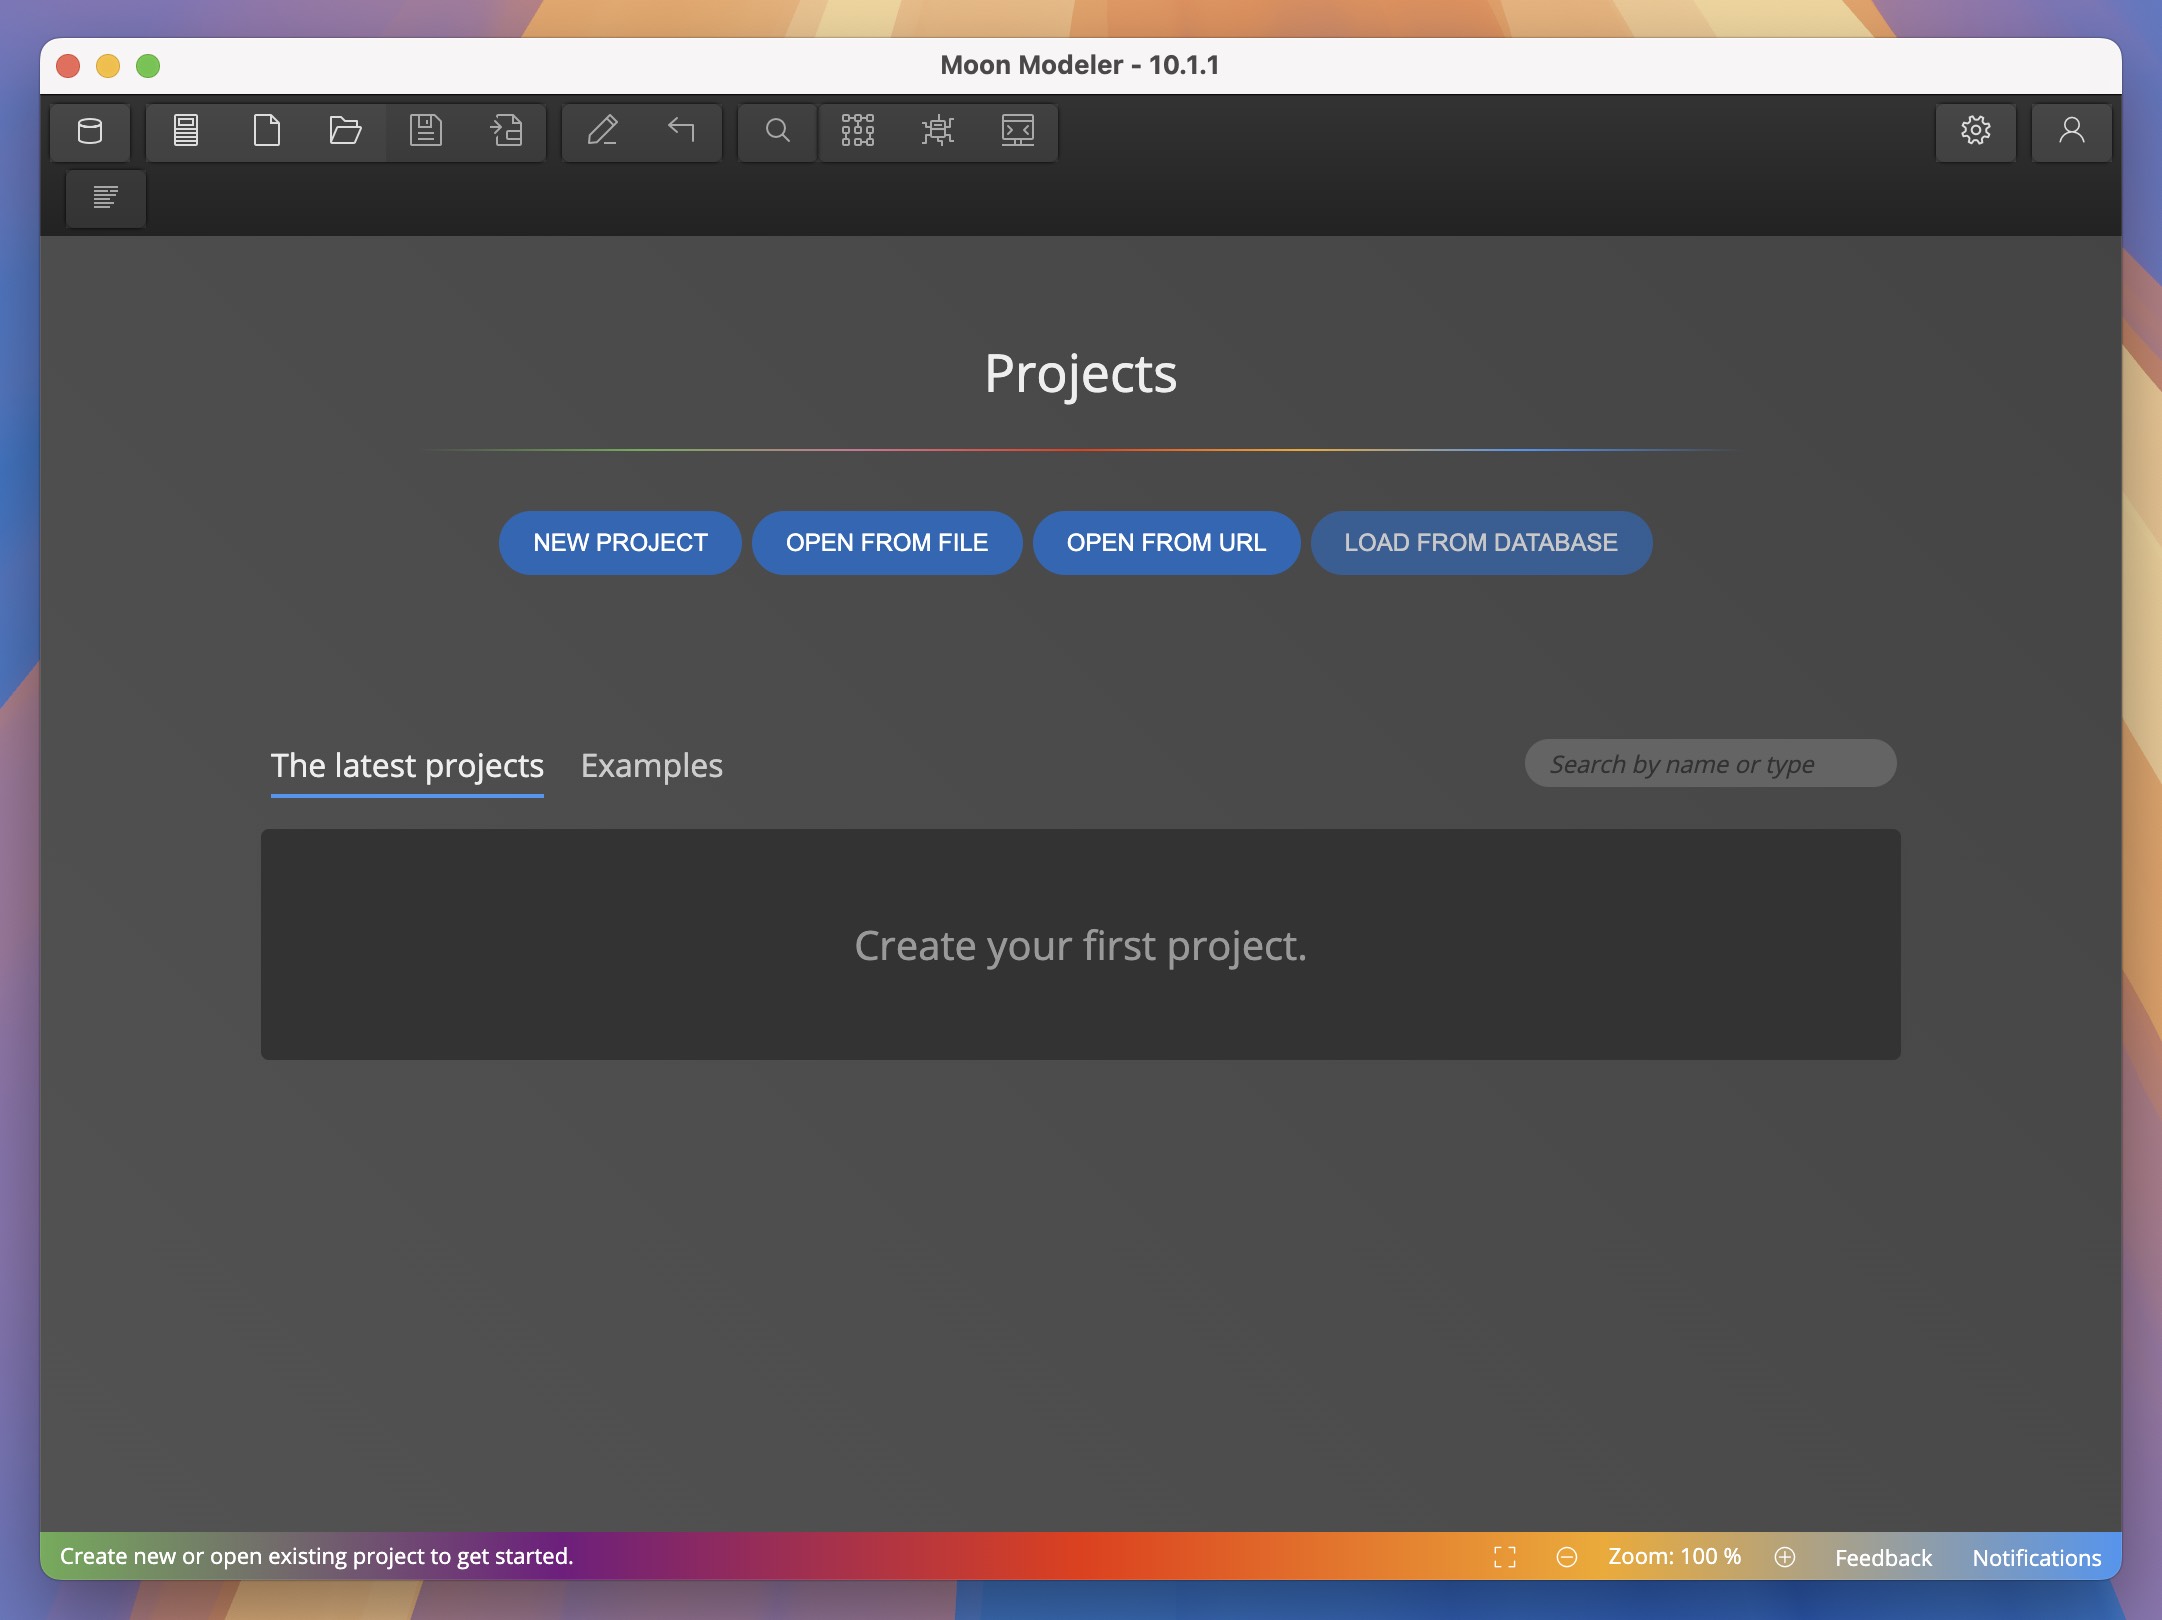Screen dimensions: 2162x1620
Task: Click the save project icon
Action: click(427, 131)
